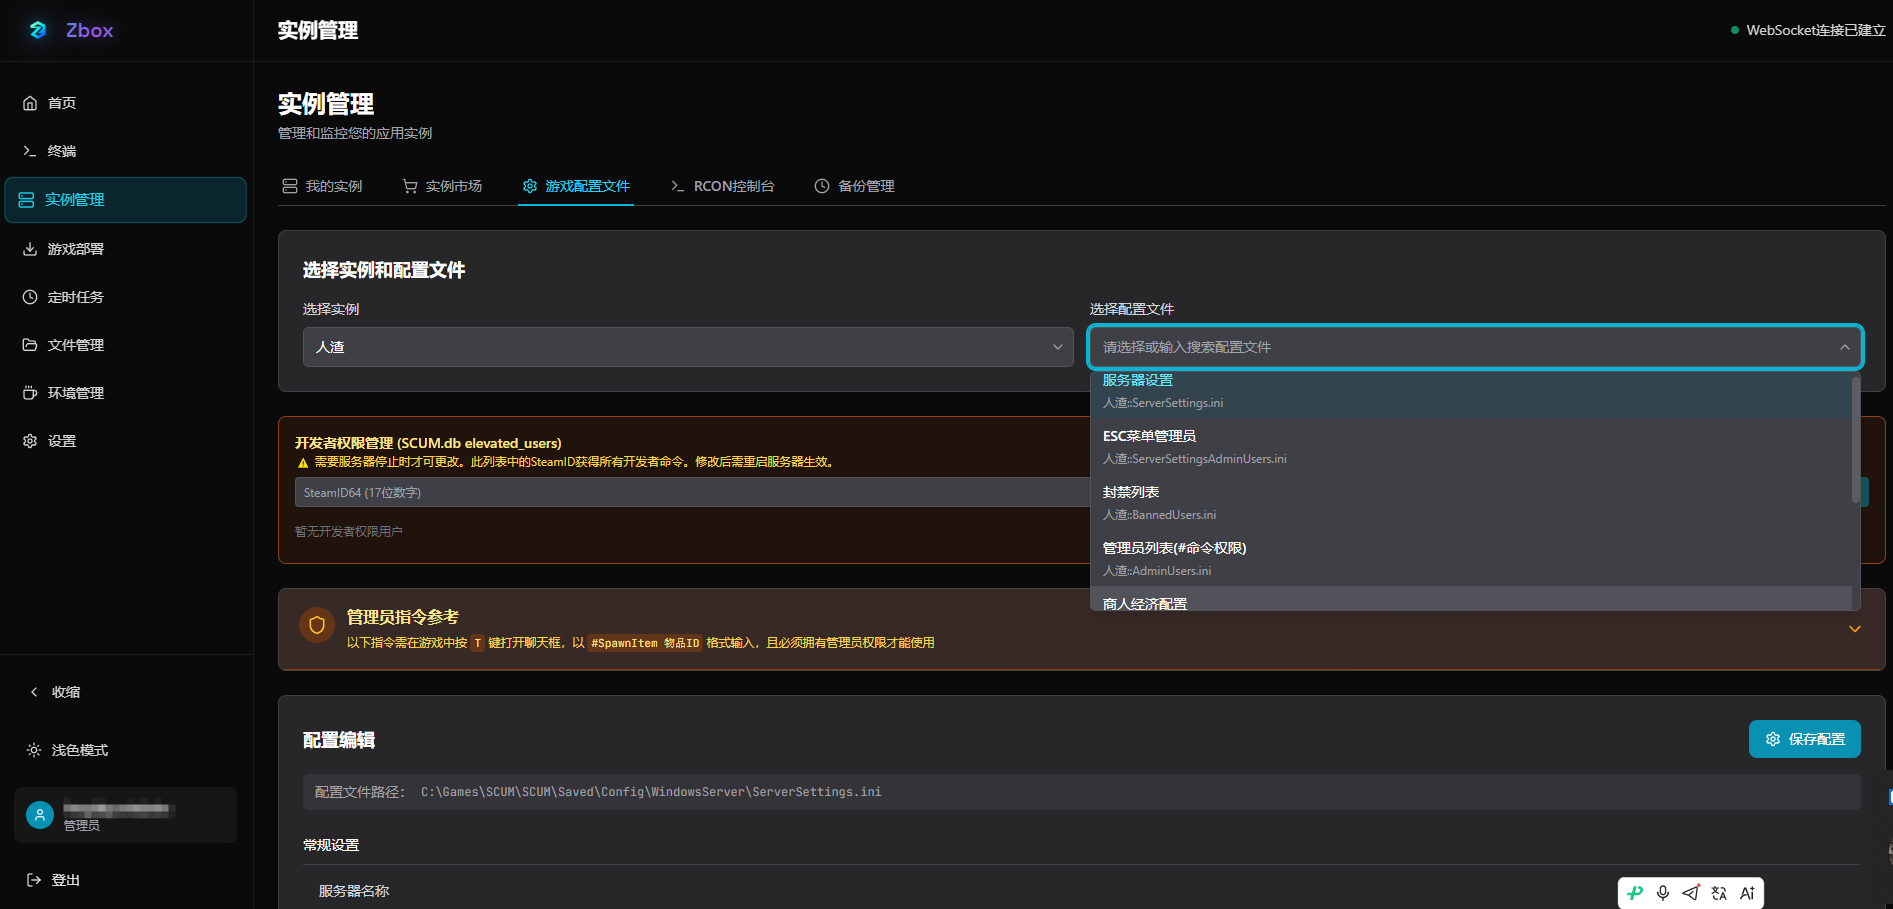Screen dimensions: 1893x909
Task: Open 首页 home page in sidebar
Action: (x=125, y=103)
